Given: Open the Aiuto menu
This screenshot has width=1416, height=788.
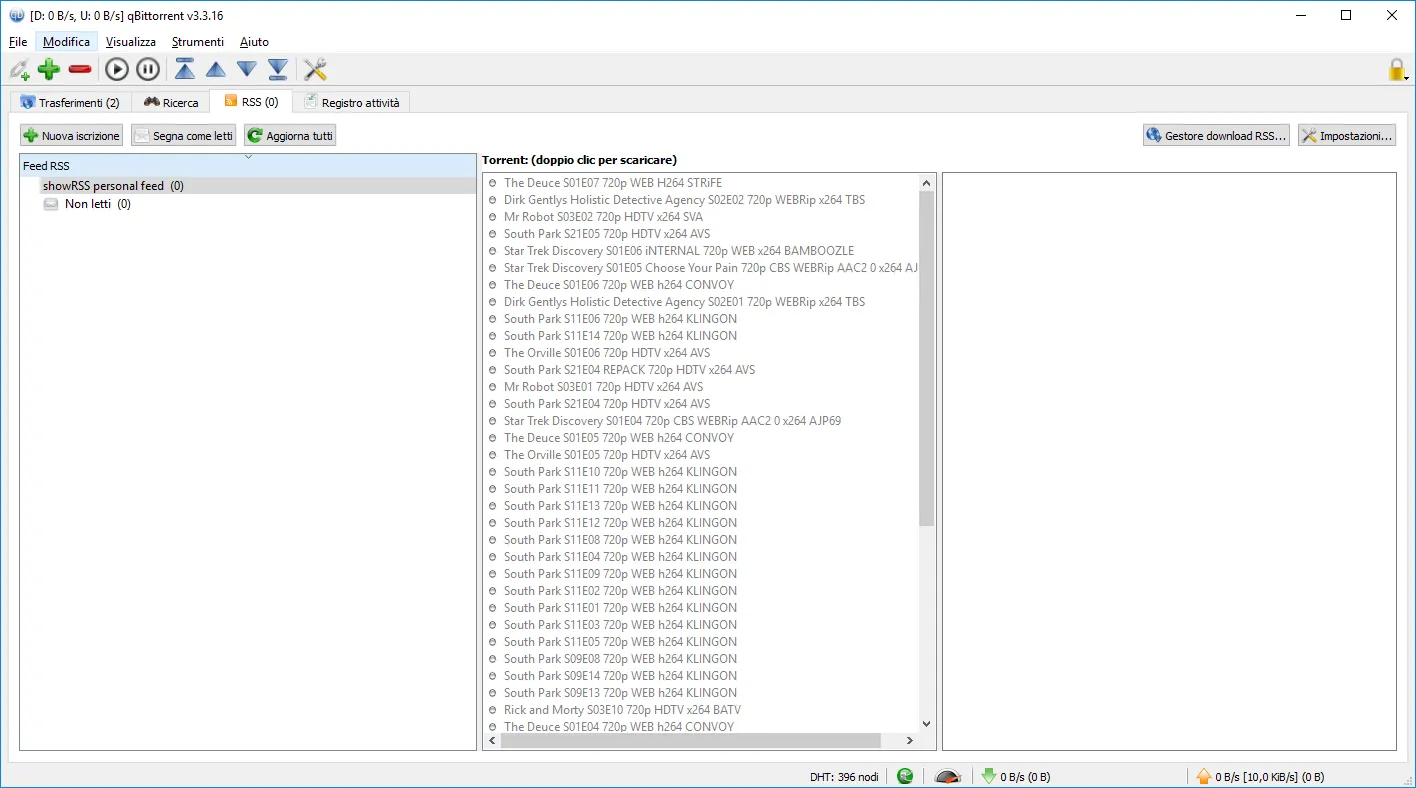Looking at the screenshot, I should [254, 42].
